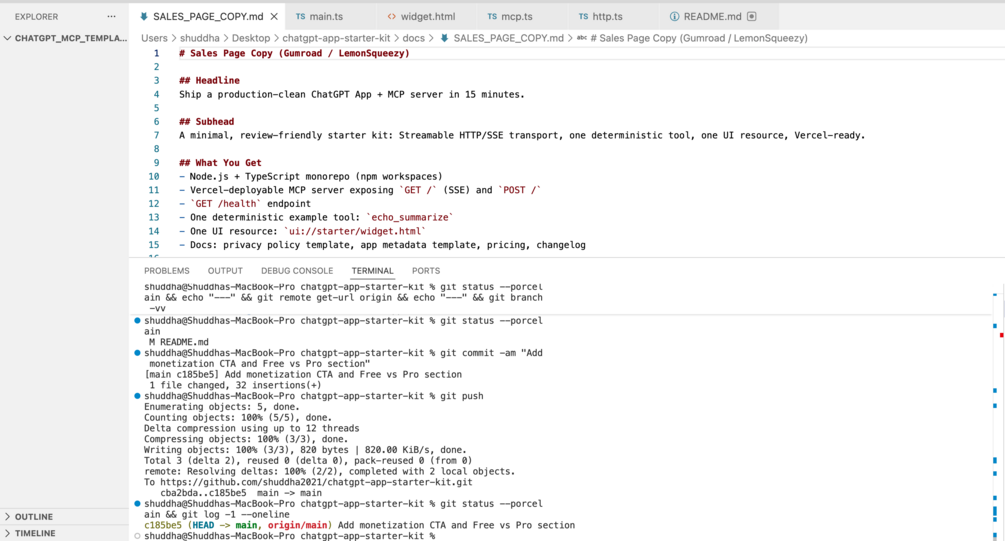
Task: Click the `GET /health` endpoint line
Action: pos(245,204)
